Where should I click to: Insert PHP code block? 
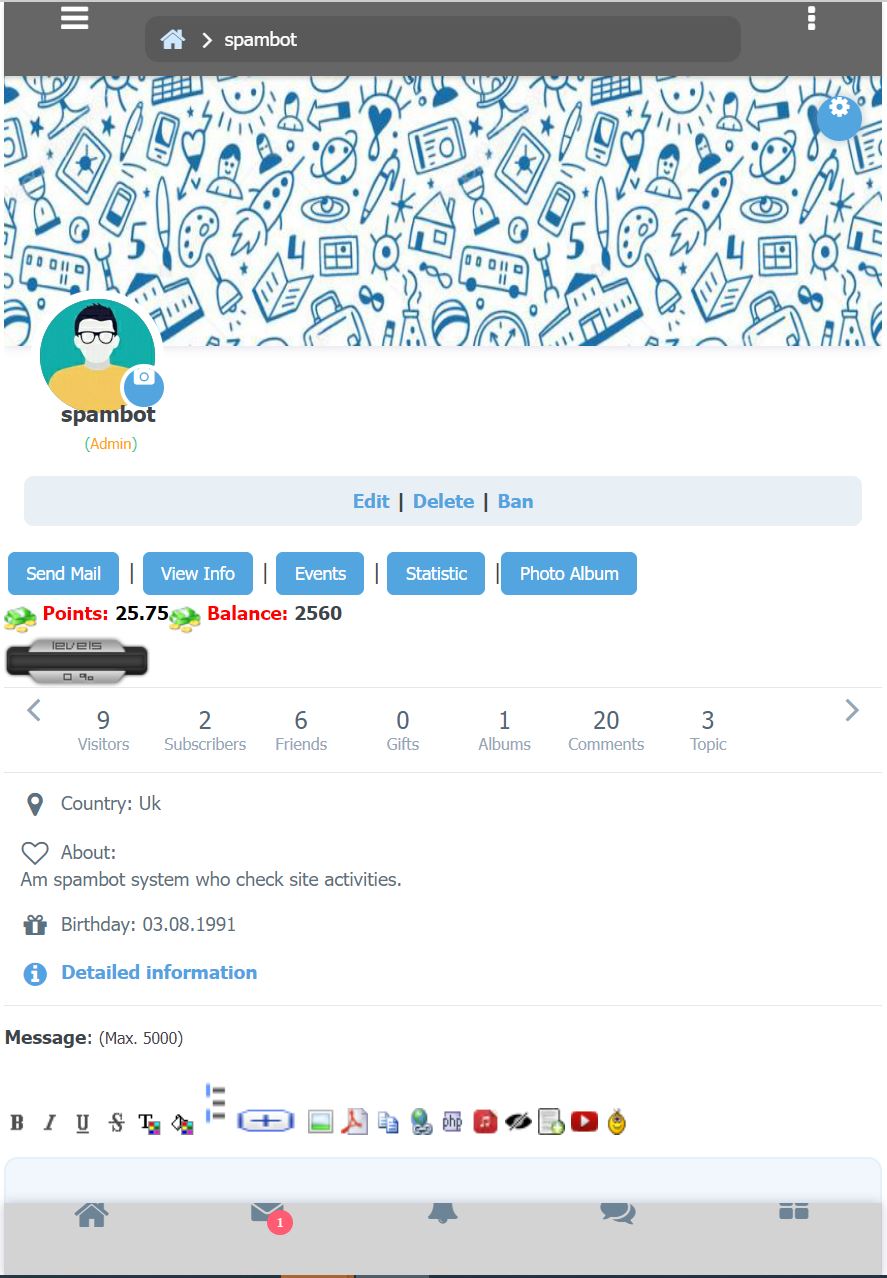coord(452,1122)
